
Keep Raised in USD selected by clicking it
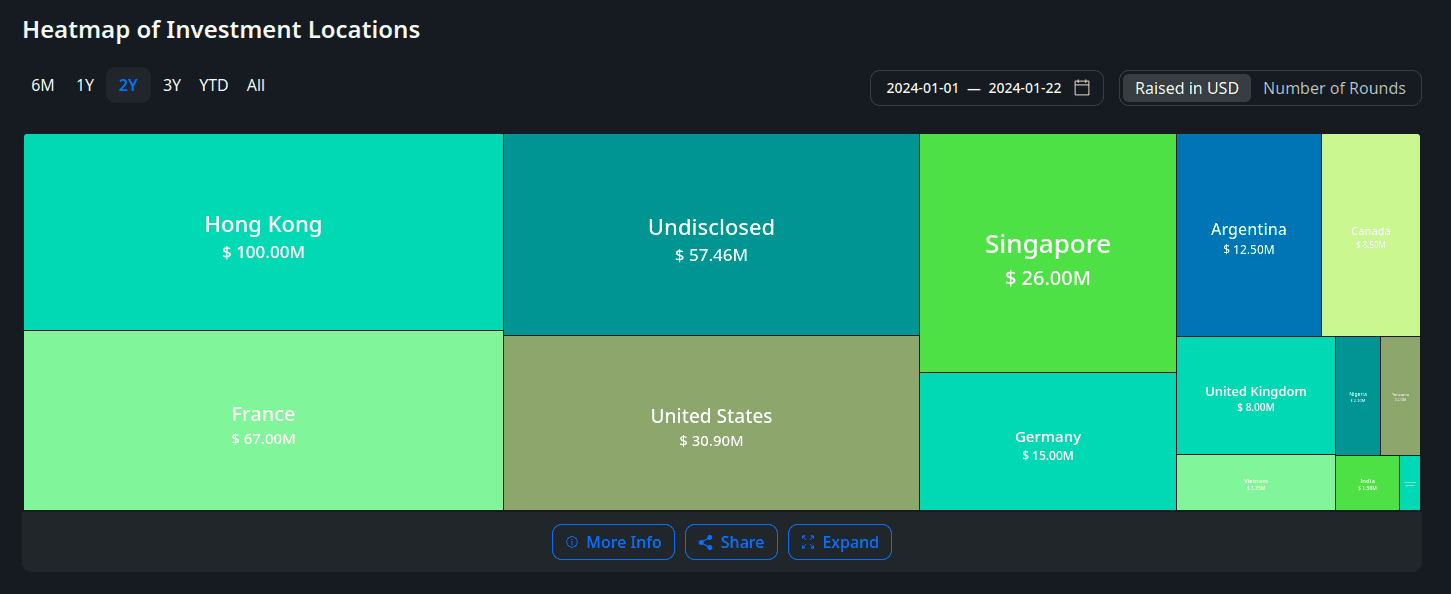(x=1186, y=88)
